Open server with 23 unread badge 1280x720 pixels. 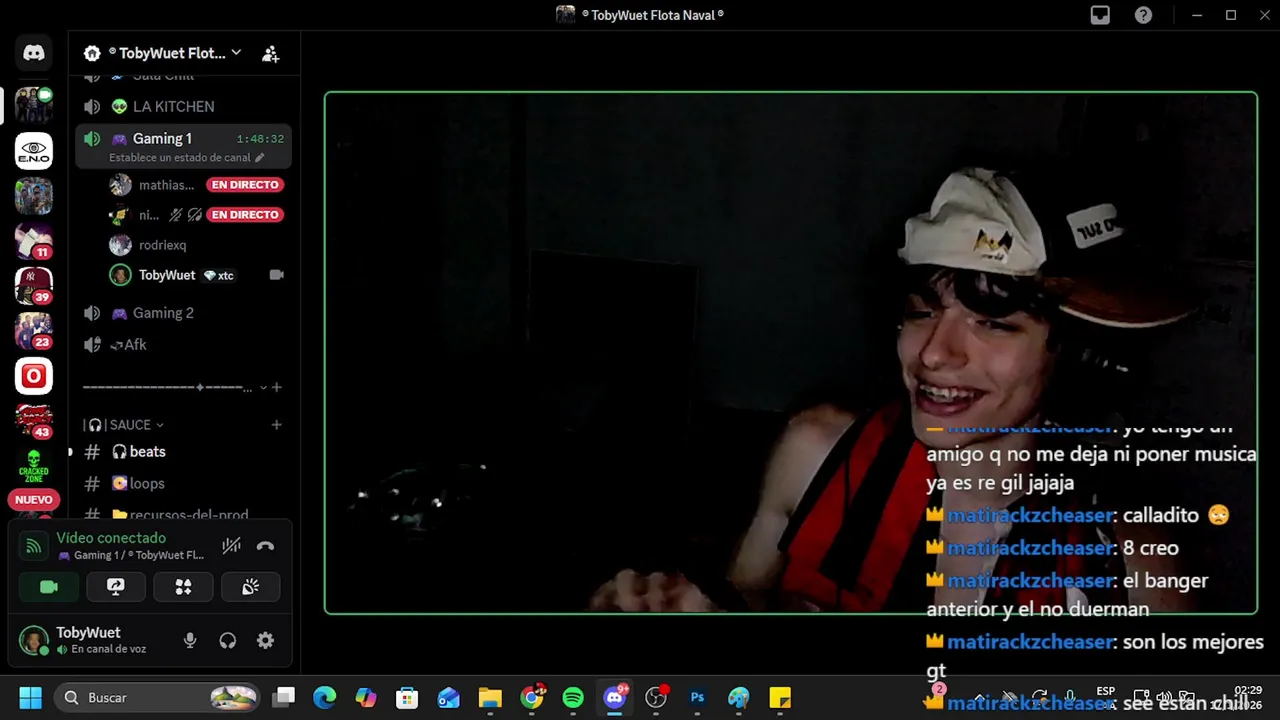tap(34, 331)
